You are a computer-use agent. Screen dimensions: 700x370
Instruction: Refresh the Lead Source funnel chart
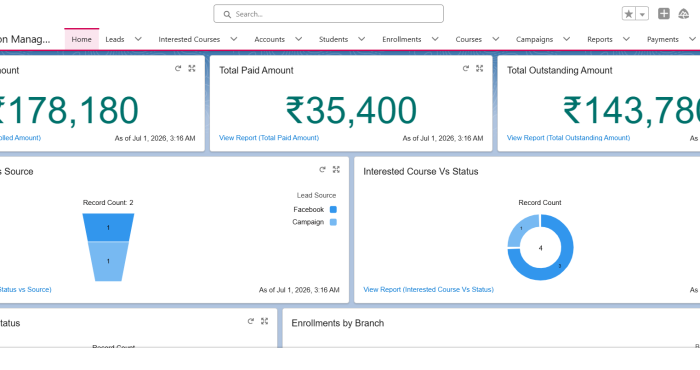tap(322, 170)
